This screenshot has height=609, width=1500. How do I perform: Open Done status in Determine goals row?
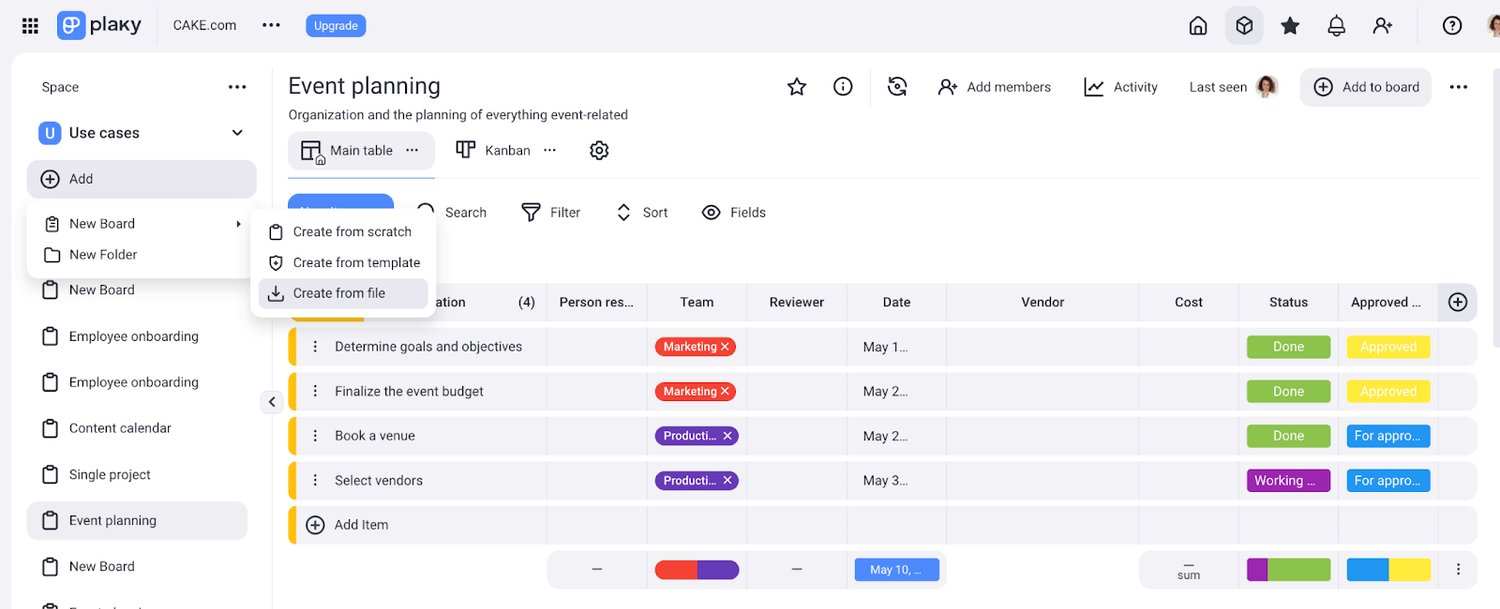pos(1288,347)
